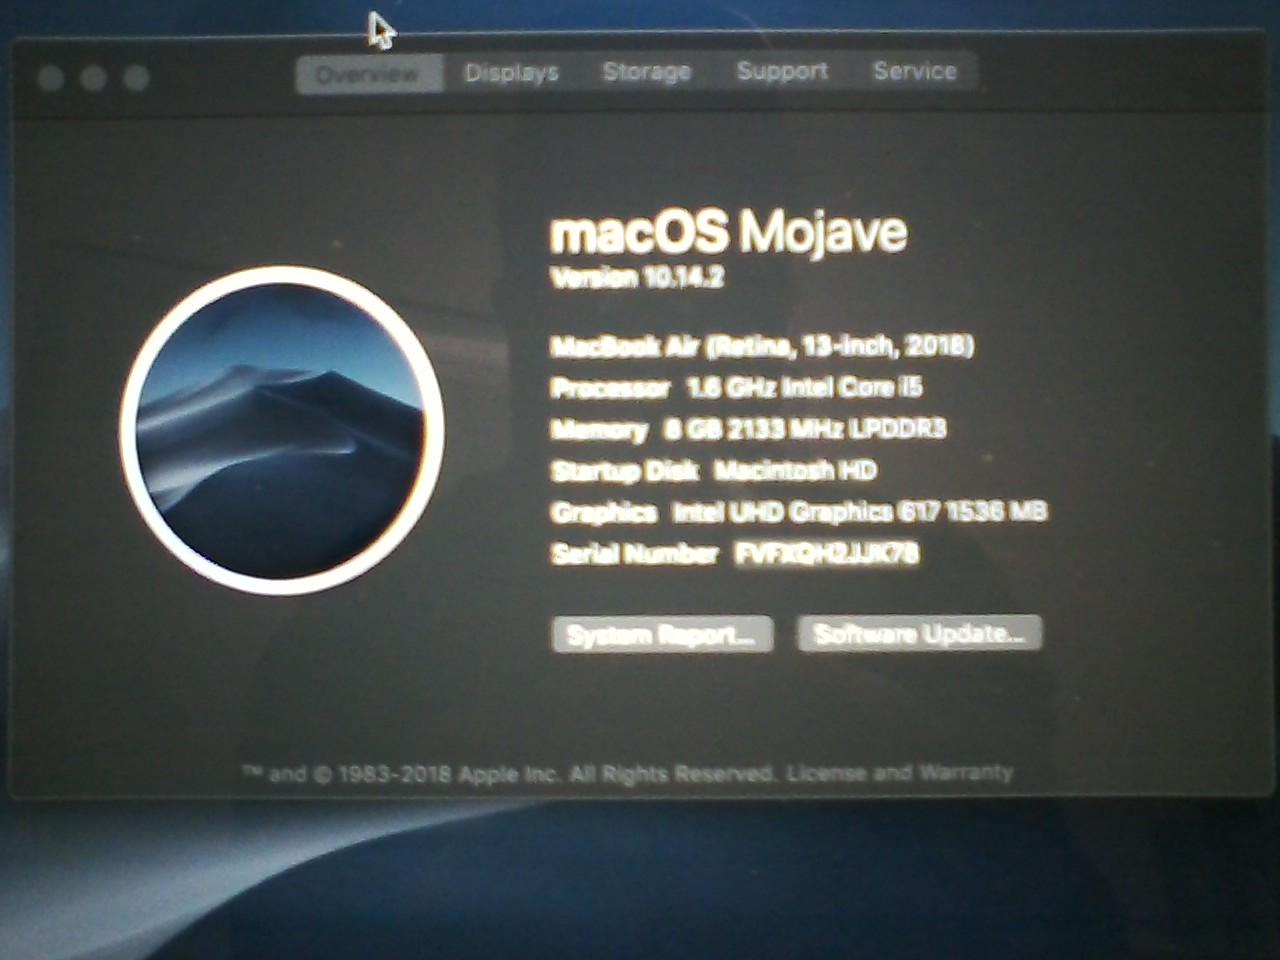Click the Version 10.14.2 text

click(637, 277)
